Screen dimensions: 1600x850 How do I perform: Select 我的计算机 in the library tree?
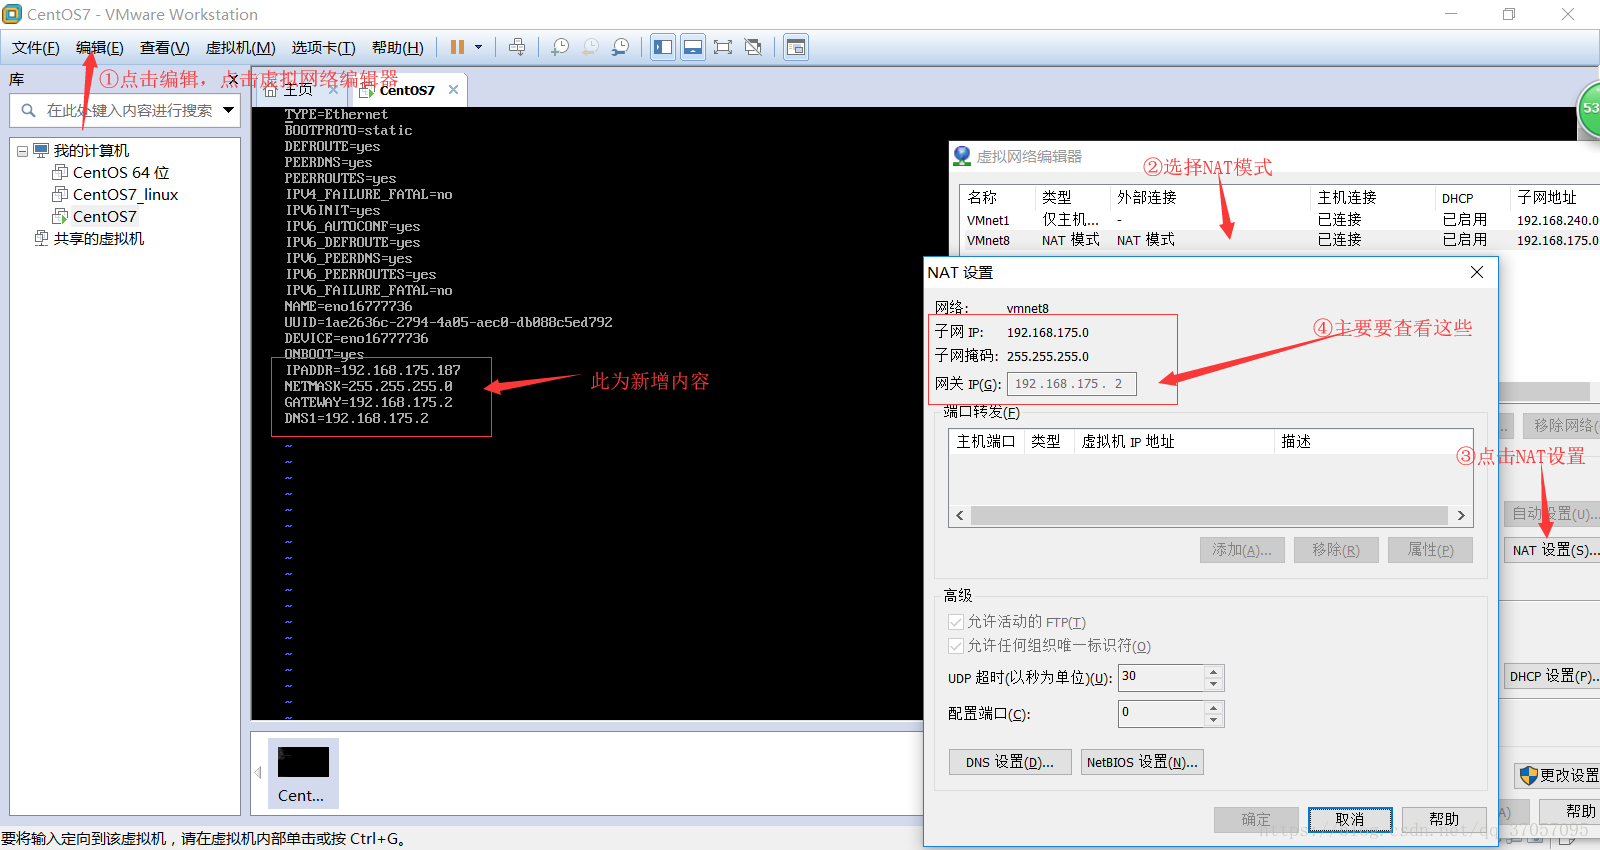tap(91, 151)
